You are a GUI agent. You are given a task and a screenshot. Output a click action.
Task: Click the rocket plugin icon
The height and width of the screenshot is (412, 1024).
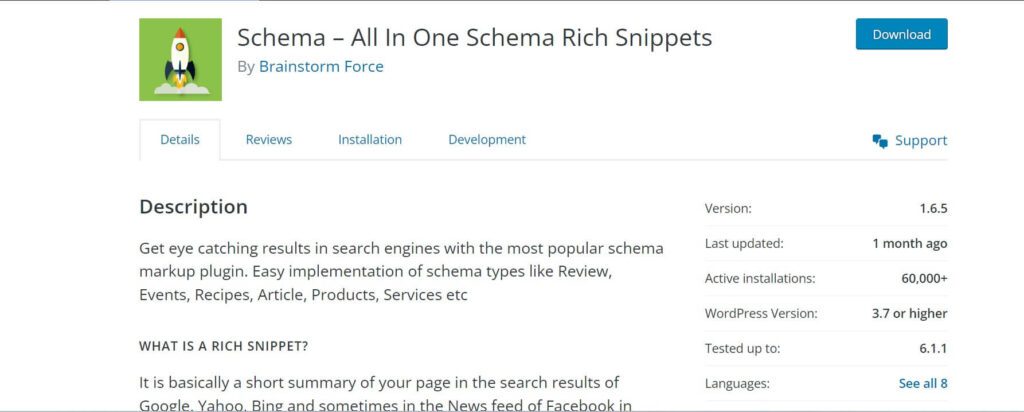pyautogui.click(x=180, y=59)
